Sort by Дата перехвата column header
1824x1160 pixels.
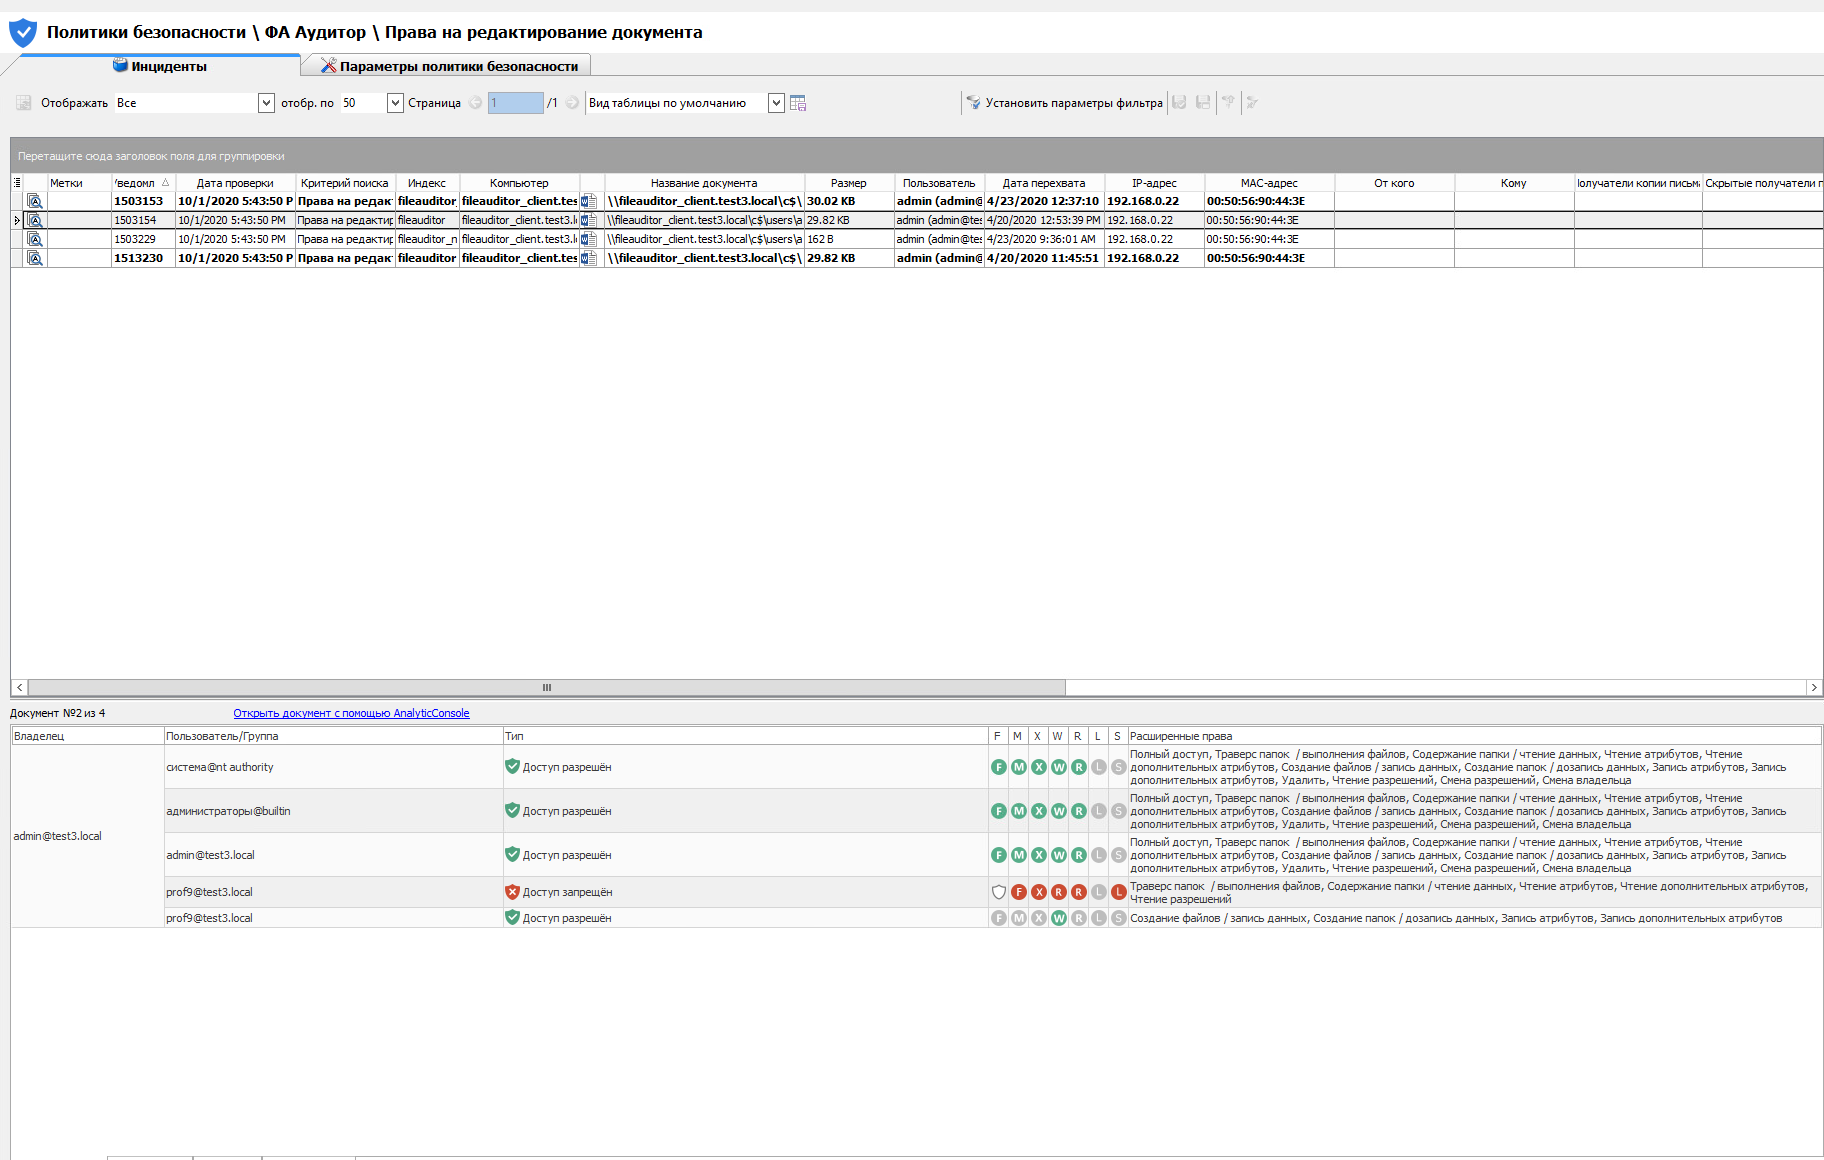[1043, 183]
